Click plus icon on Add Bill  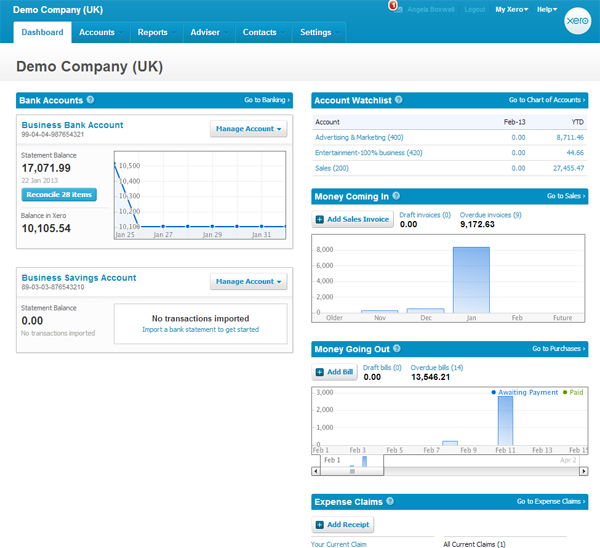(x=320, y=372)
